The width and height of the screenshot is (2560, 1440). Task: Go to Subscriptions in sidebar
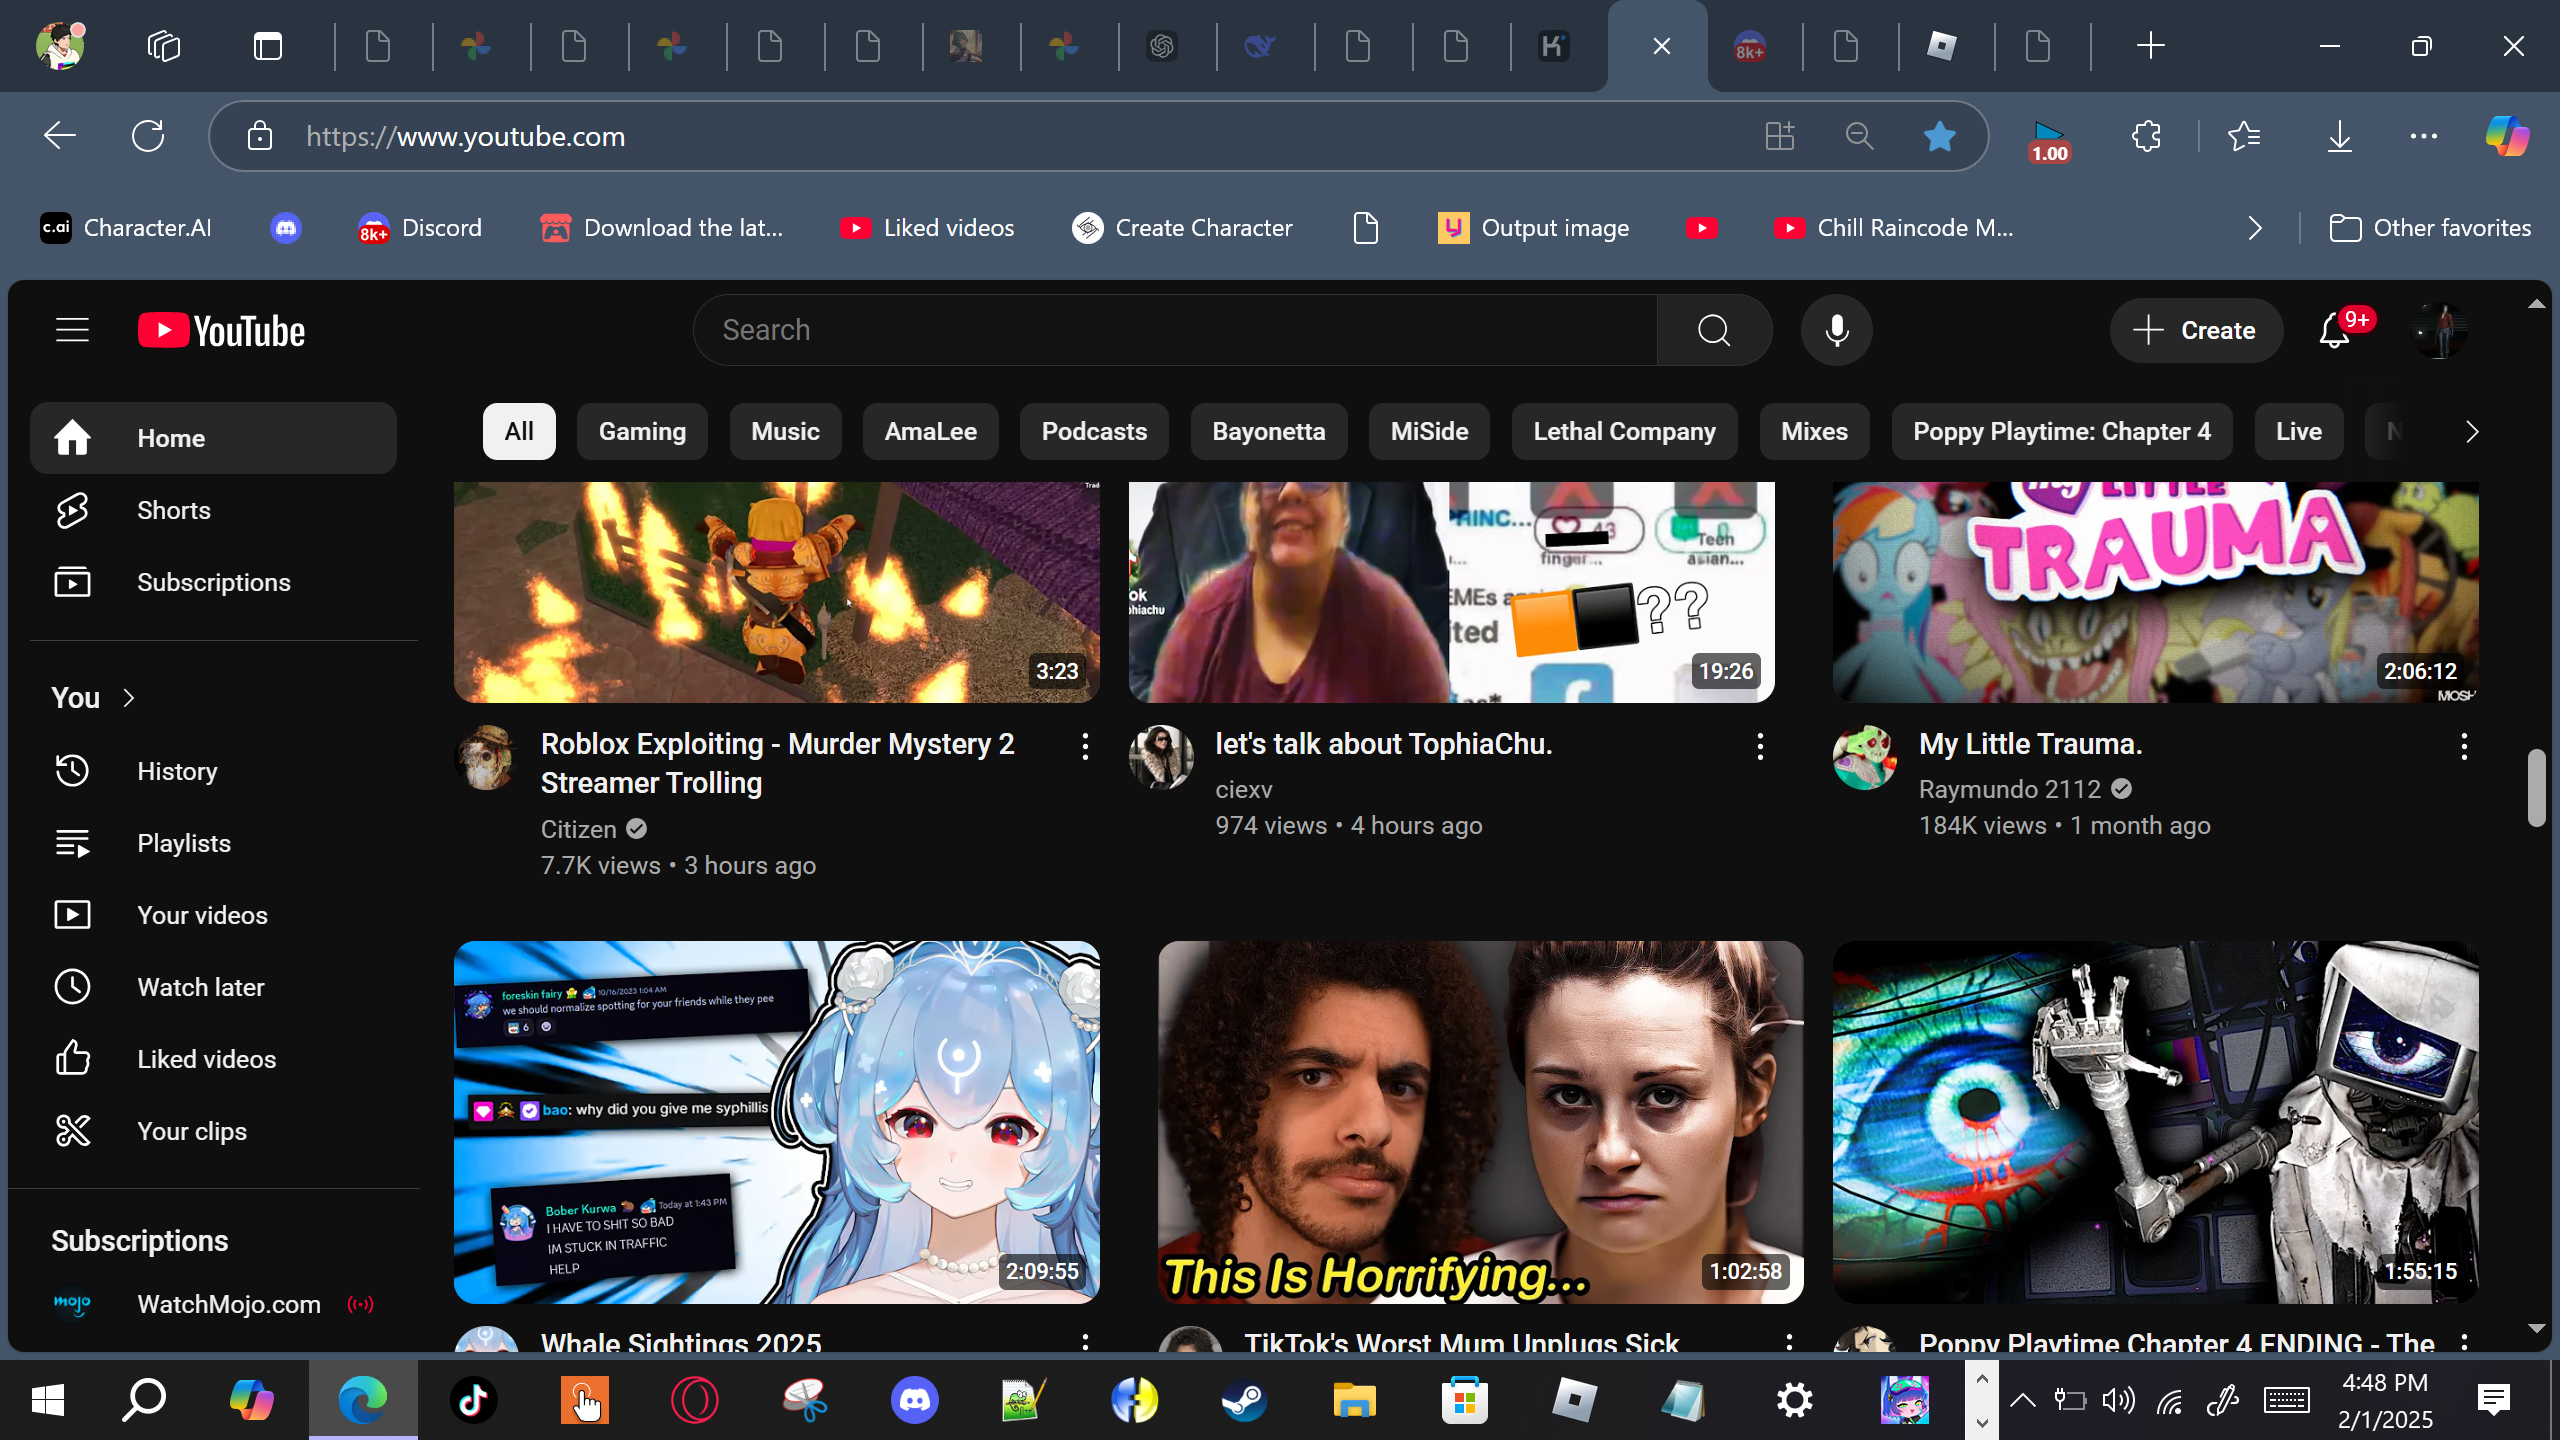pyautogui.click(x=213, y=582)
